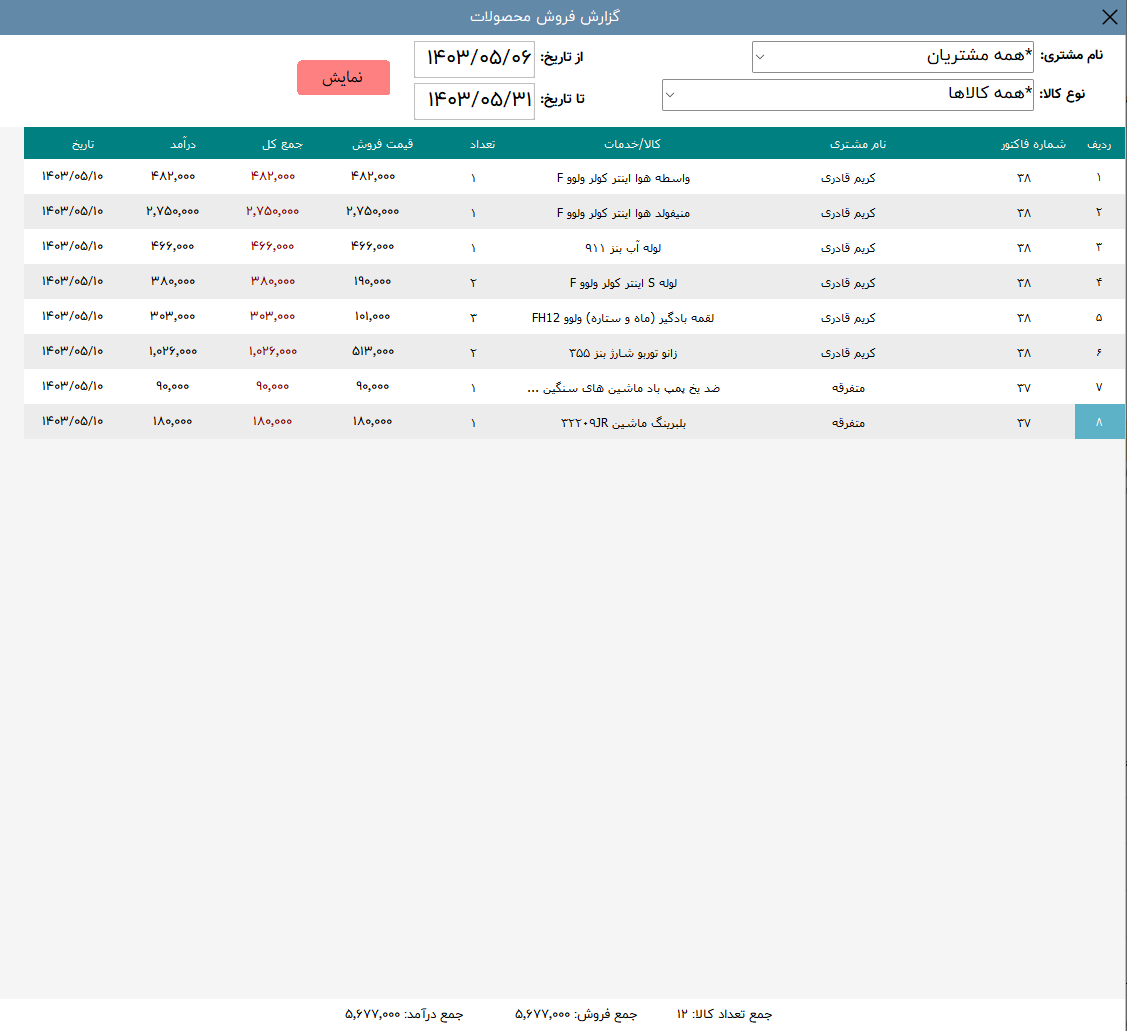The width and height of the screenshot is (1127, 1031).
Task: Click the red total ۲,۷۵۰,۰۰۰ cell
Action: (272, 211)
